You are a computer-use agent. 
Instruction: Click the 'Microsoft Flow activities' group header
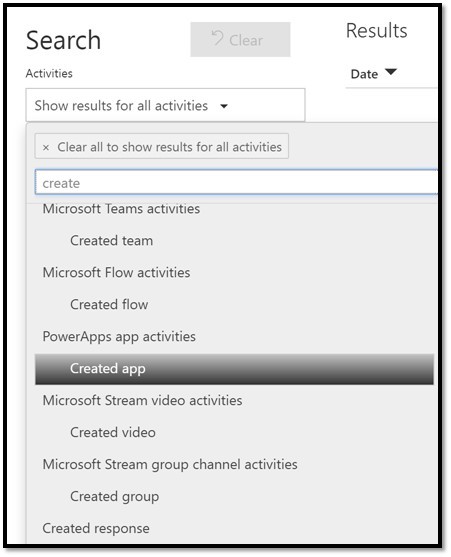(x=116, y=272)
